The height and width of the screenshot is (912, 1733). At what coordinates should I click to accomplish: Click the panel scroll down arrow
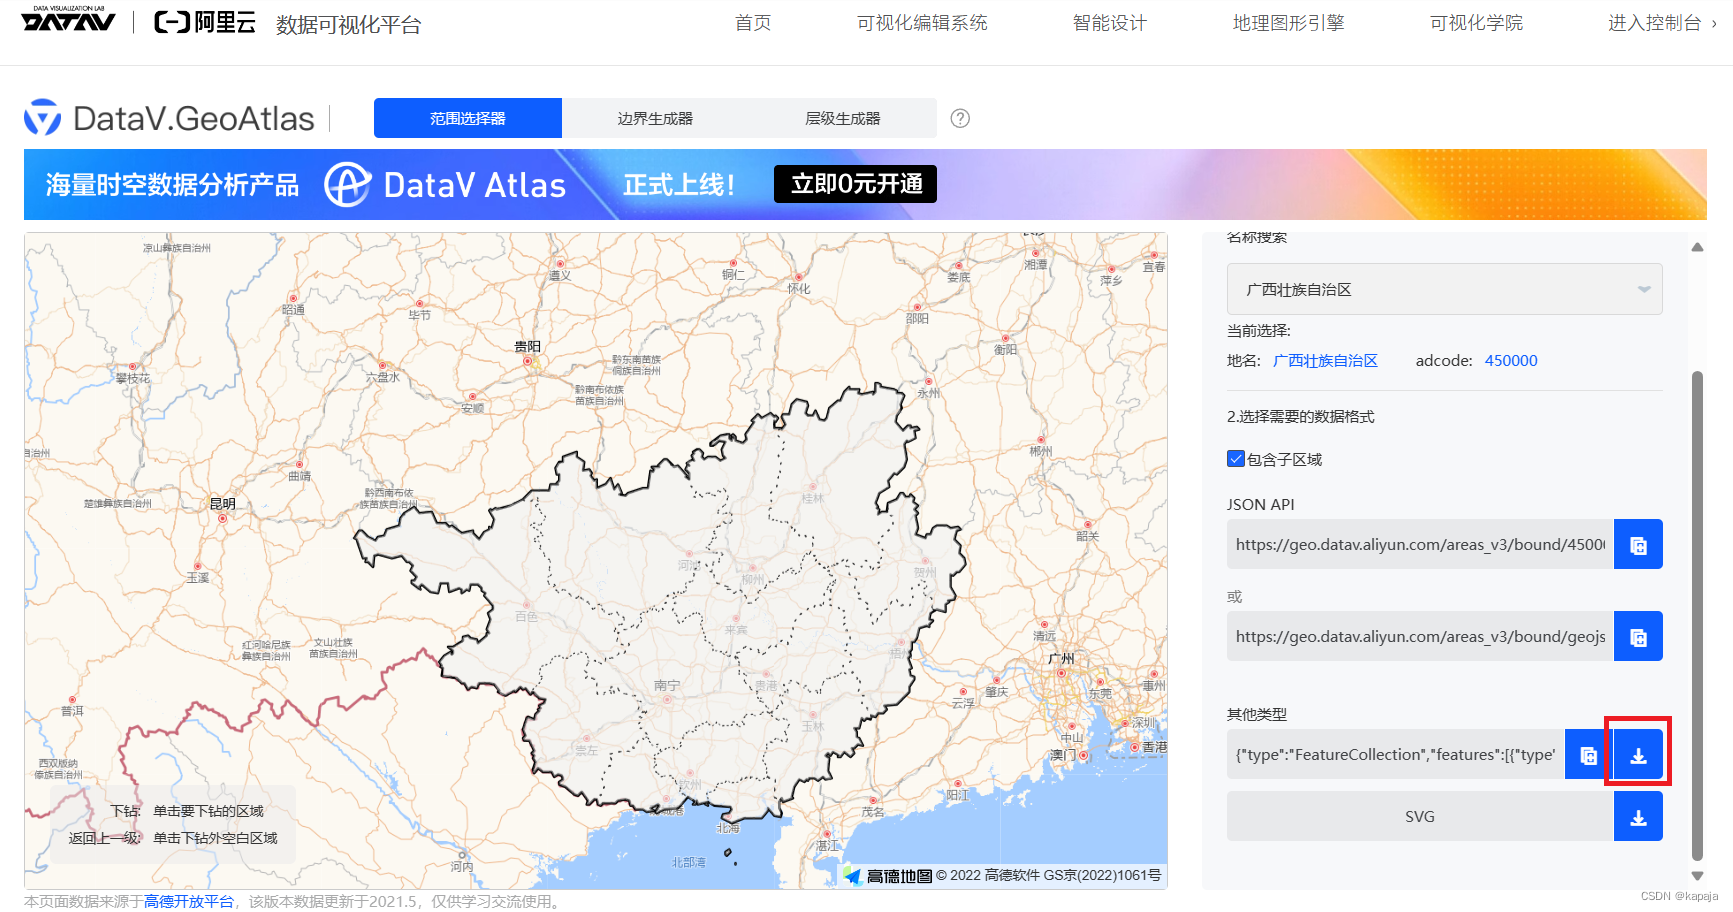(1697, 876)
